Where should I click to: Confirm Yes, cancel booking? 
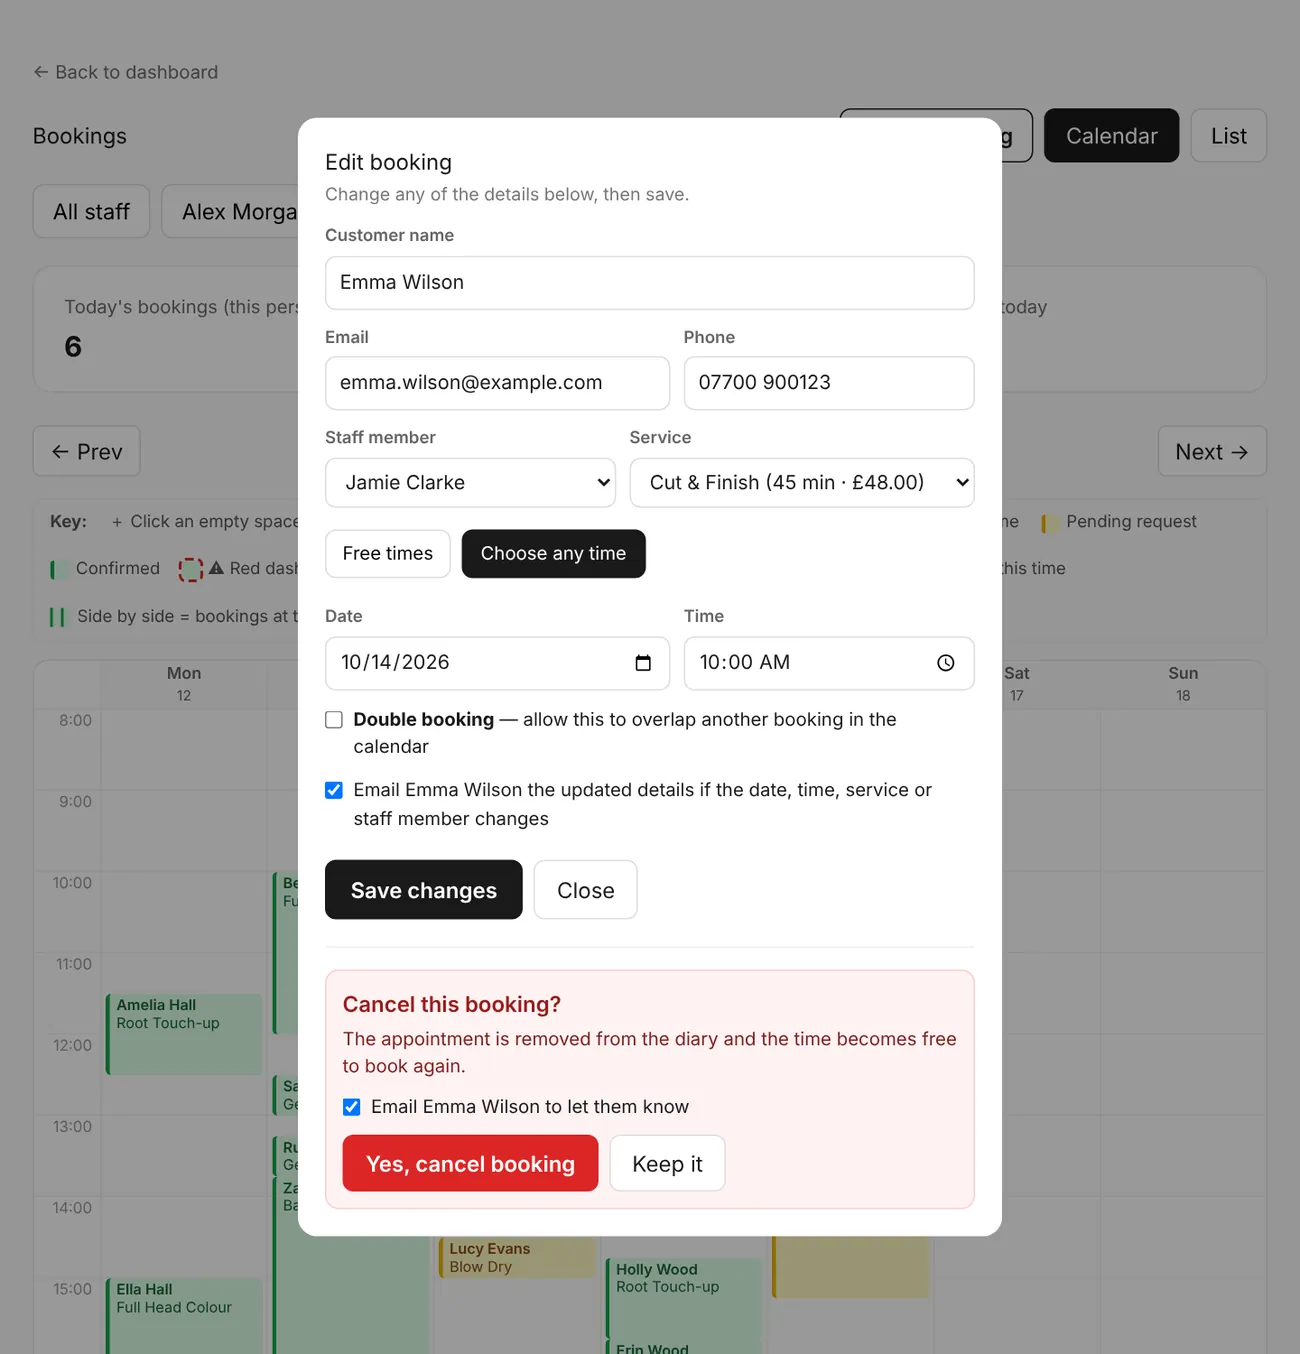click(x=470, y=1164)
